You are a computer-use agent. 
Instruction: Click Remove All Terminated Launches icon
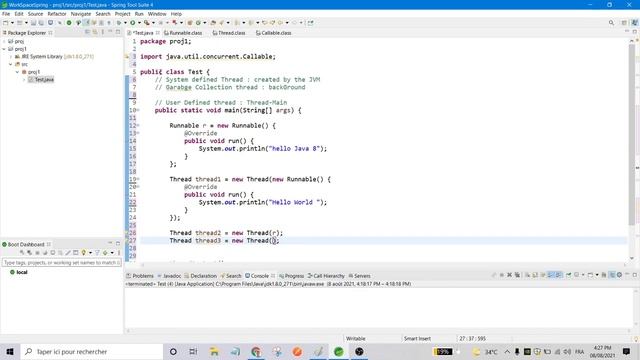pyautogui.click(x=517, y=275)
